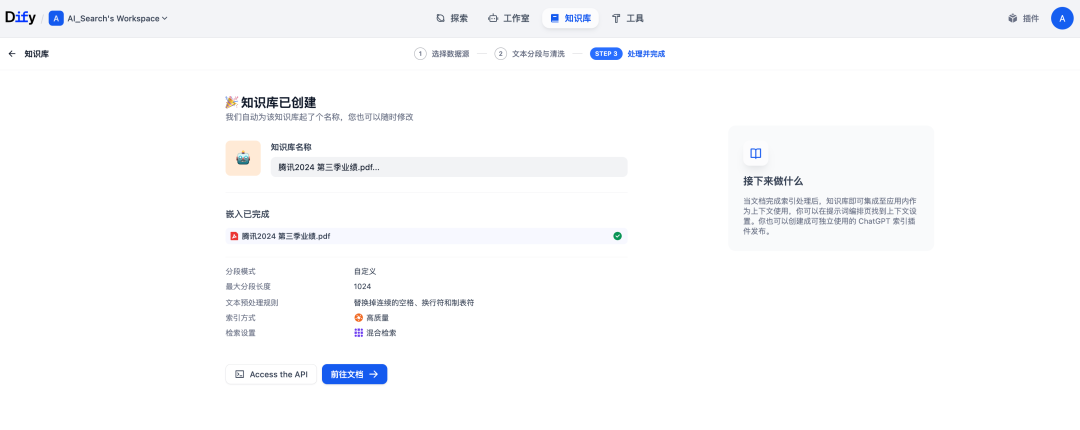Click the back arrow next to 知识库
Image resolution: width=1080 pixels, height=430 pixels.
12,54
